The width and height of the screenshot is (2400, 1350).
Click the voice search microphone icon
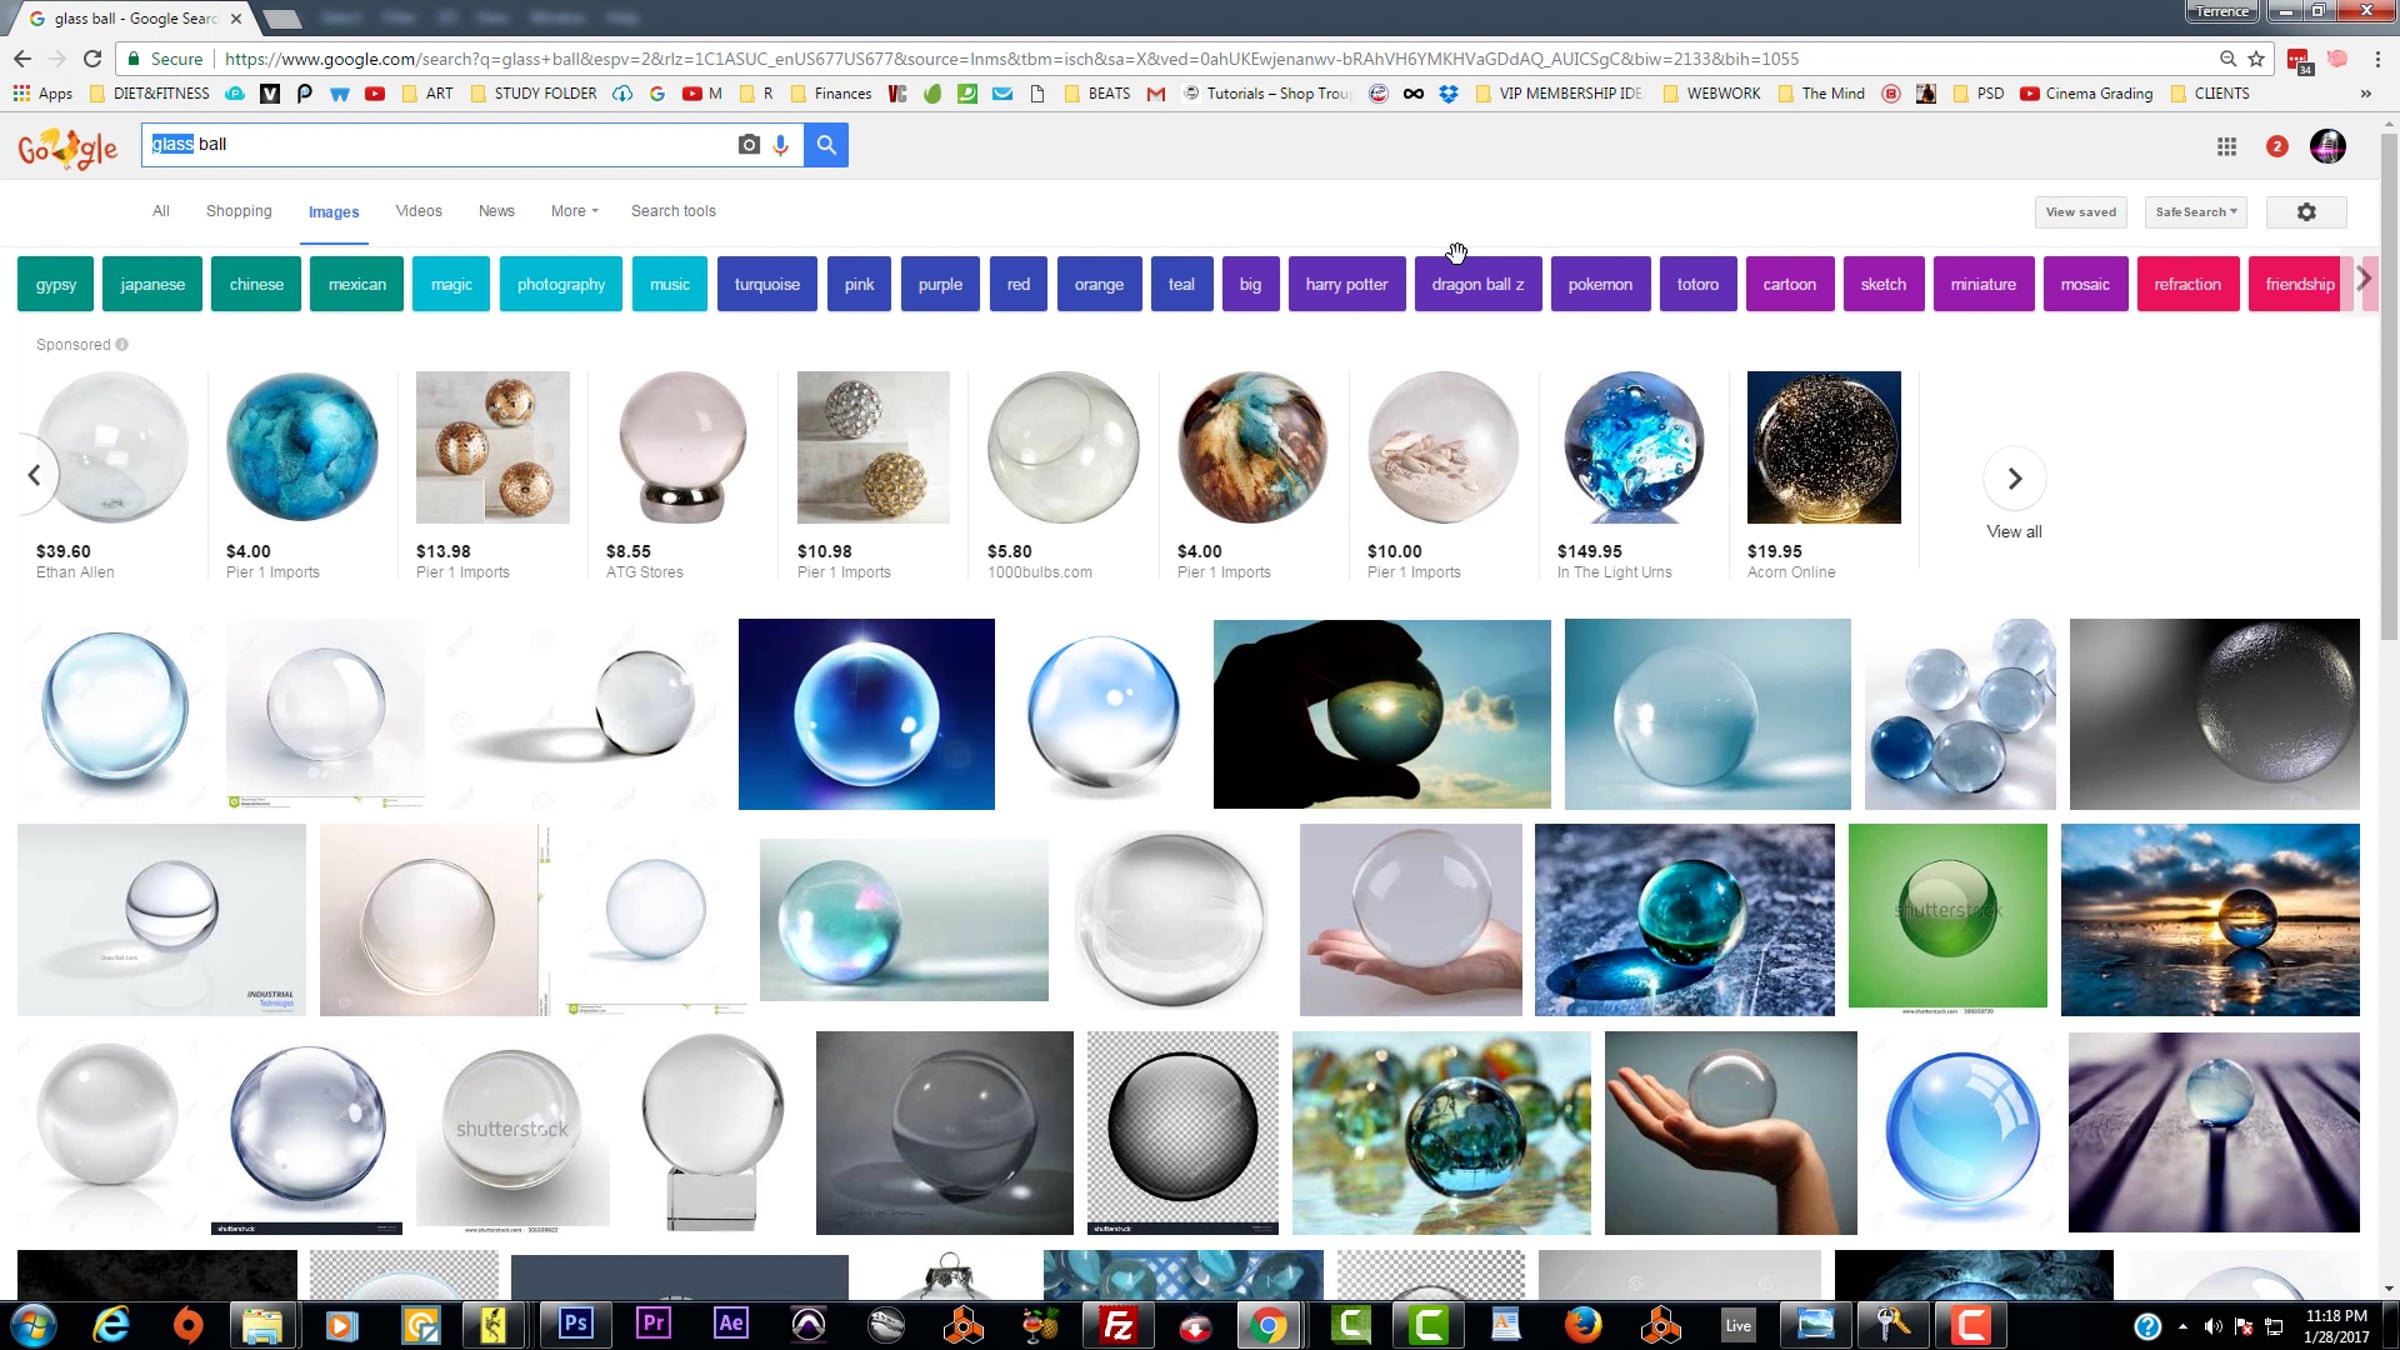coord(781,145)
